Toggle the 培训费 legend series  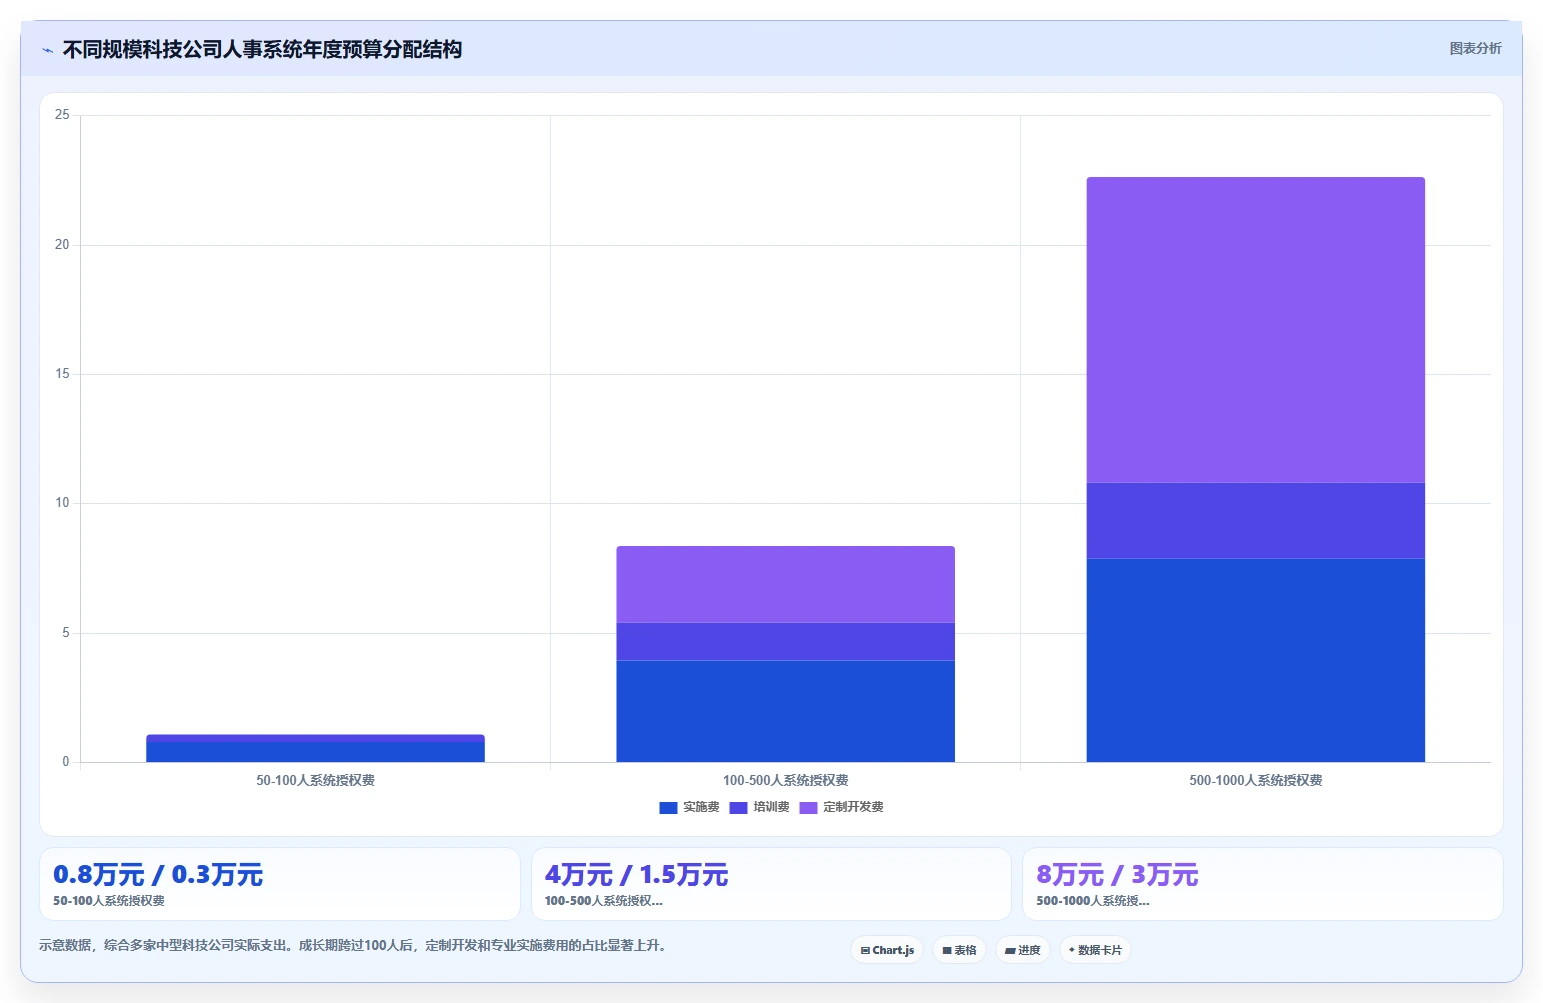(x=759, y=807)
